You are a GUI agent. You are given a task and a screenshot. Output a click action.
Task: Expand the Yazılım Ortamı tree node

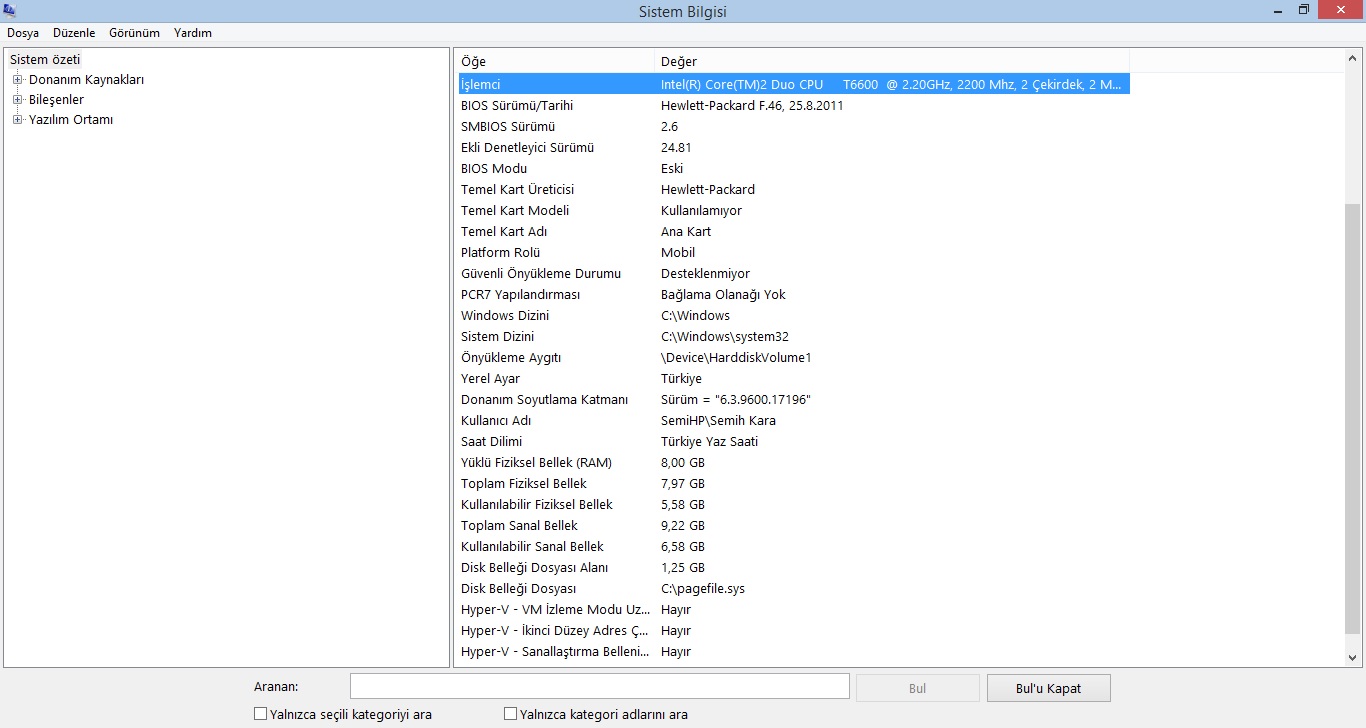[x=17, y=120]
